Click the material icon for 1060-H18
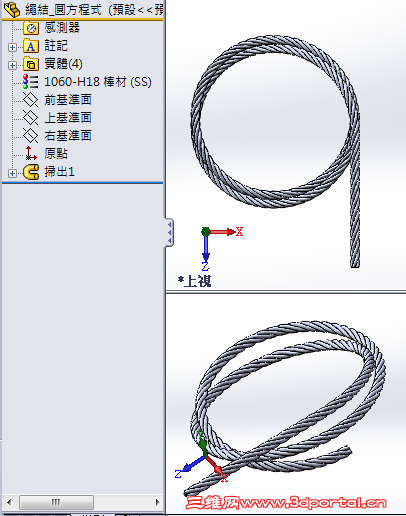Image resolution: width=406 pixels, height=516 pixels. click(x=31, y=82)
